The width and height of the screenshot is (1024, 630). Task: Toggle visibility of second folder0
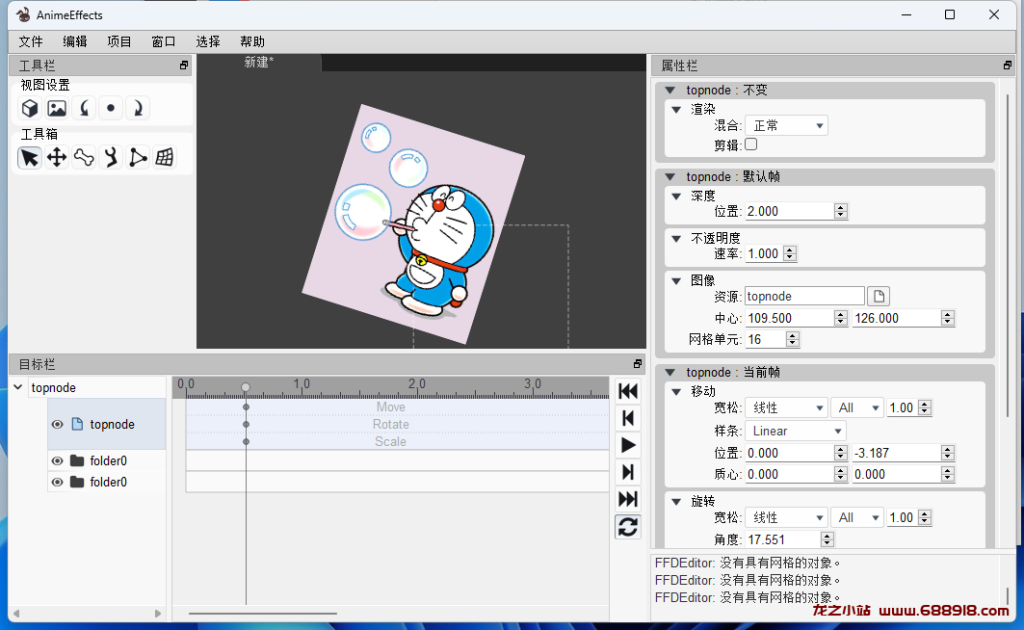[57, 482]
